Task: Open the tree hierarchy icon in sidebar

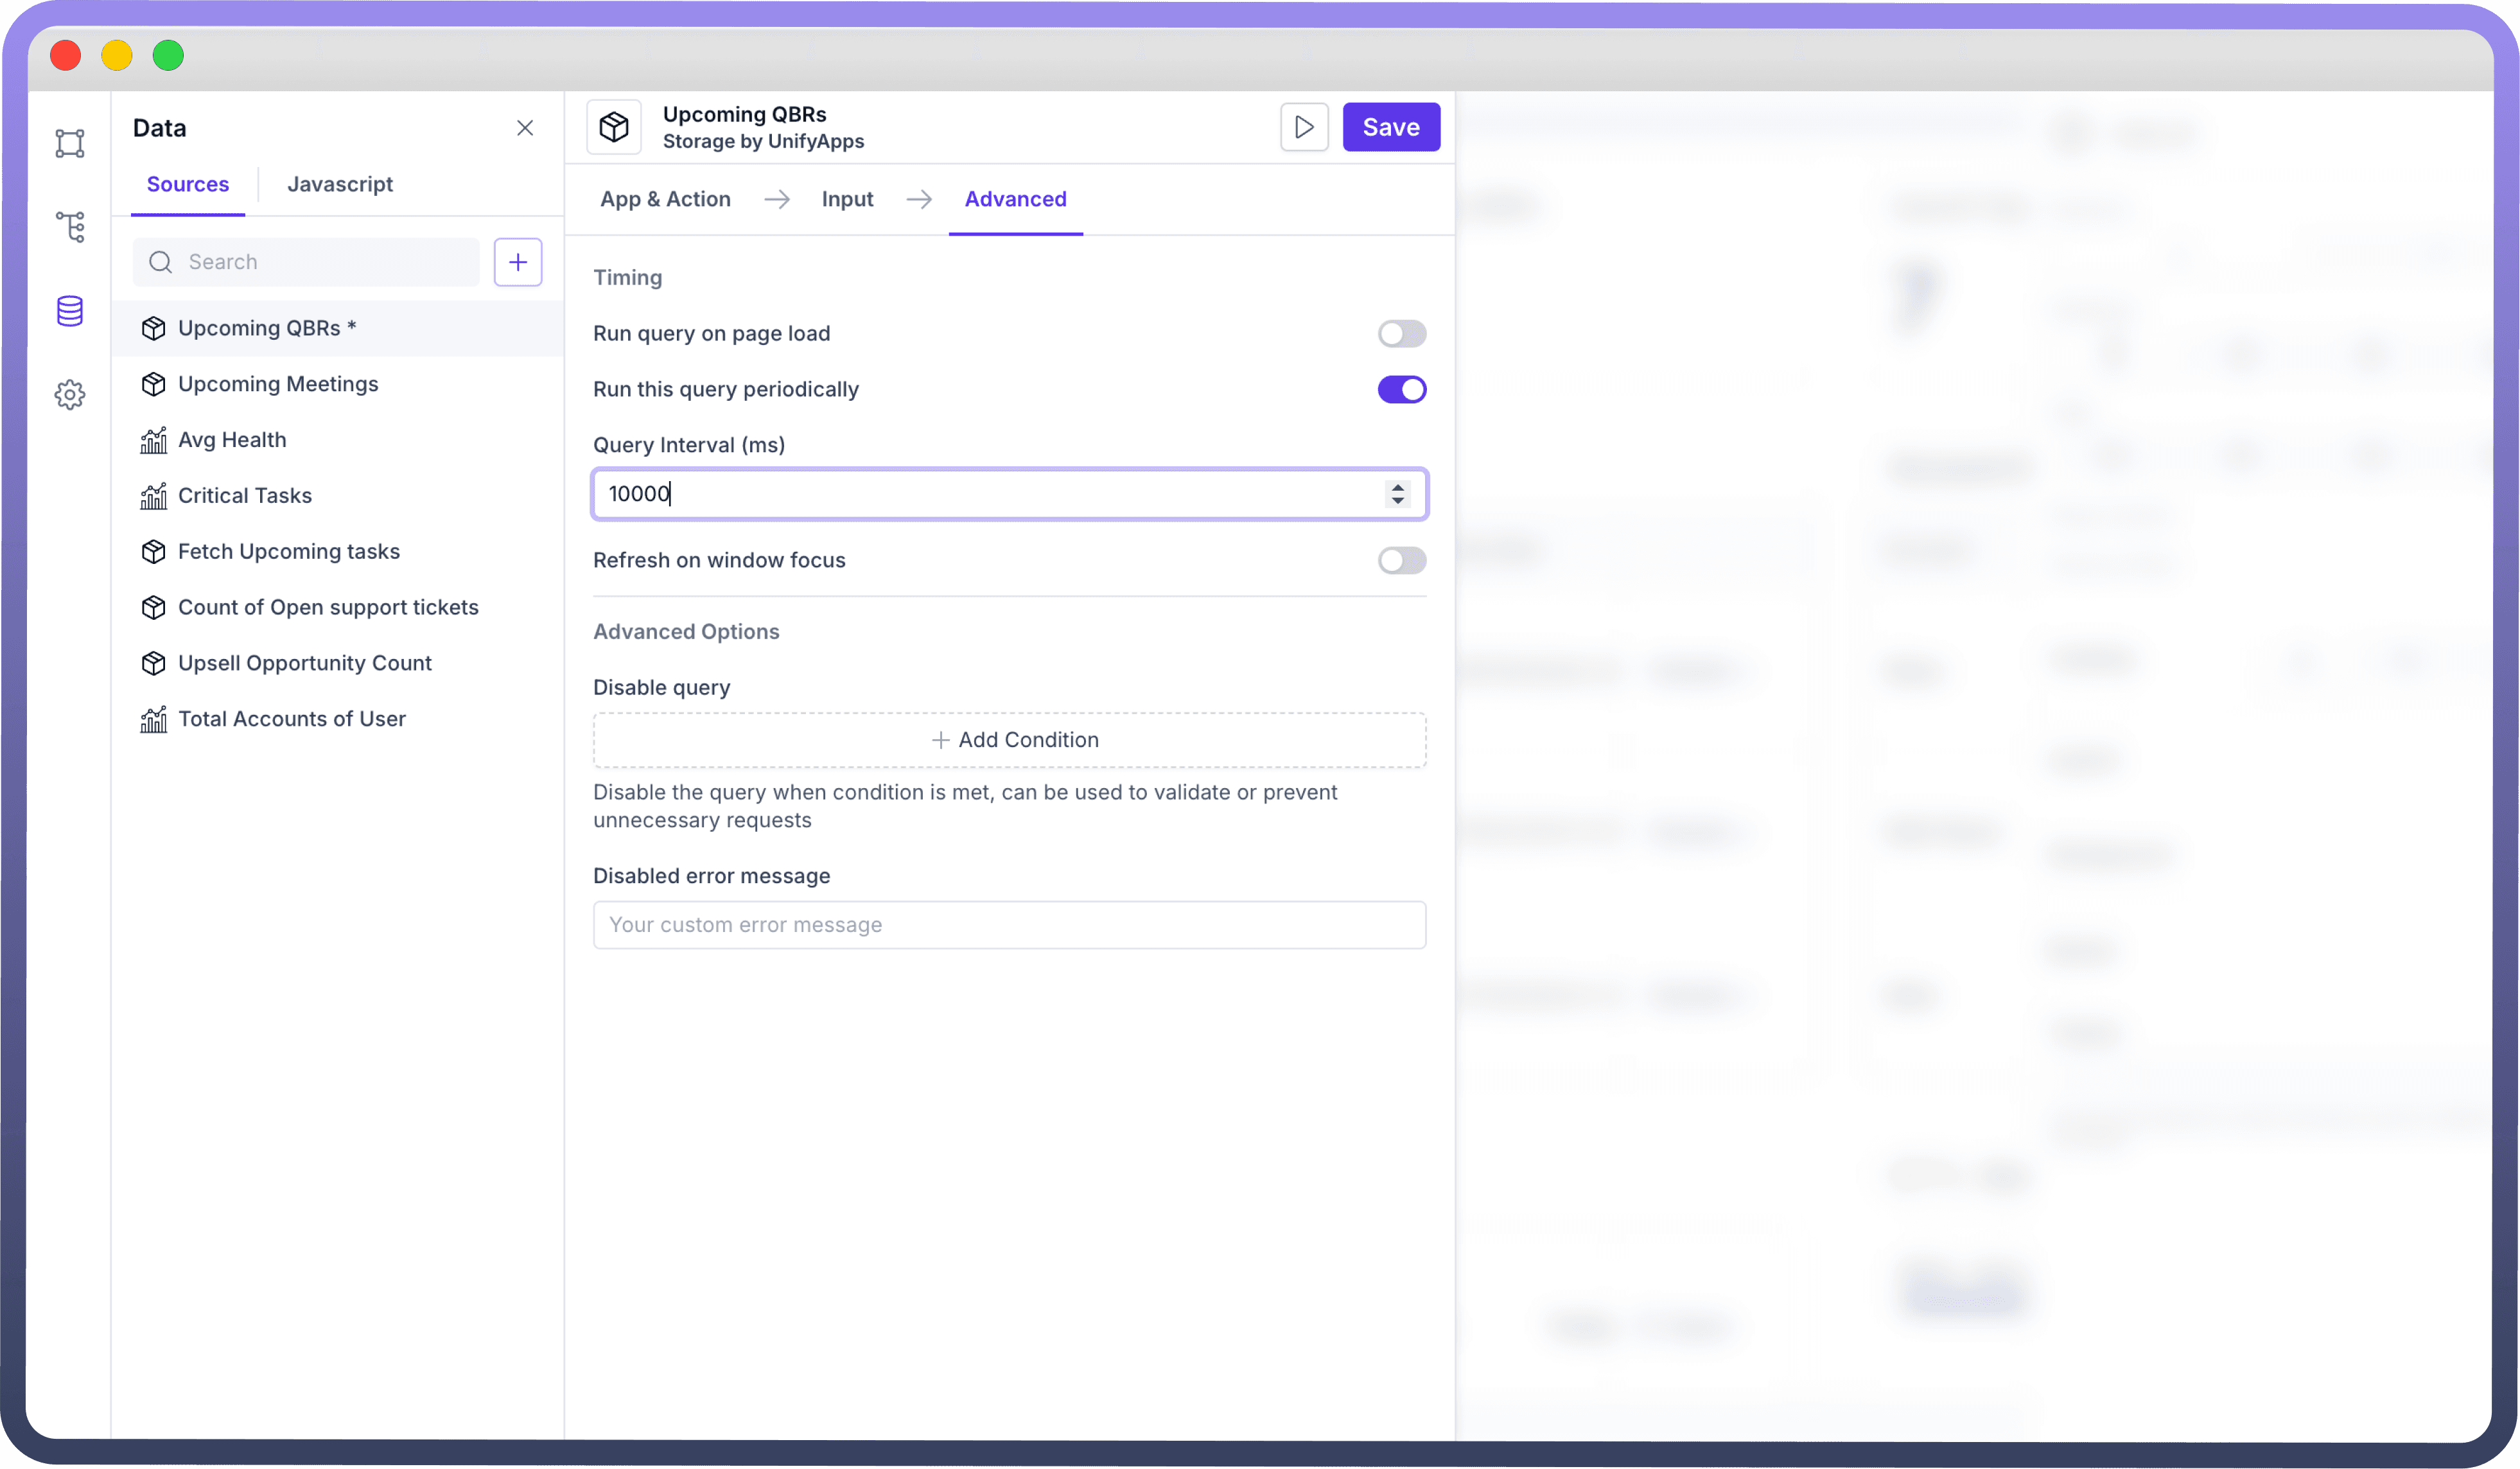Action: click(70, 227)
